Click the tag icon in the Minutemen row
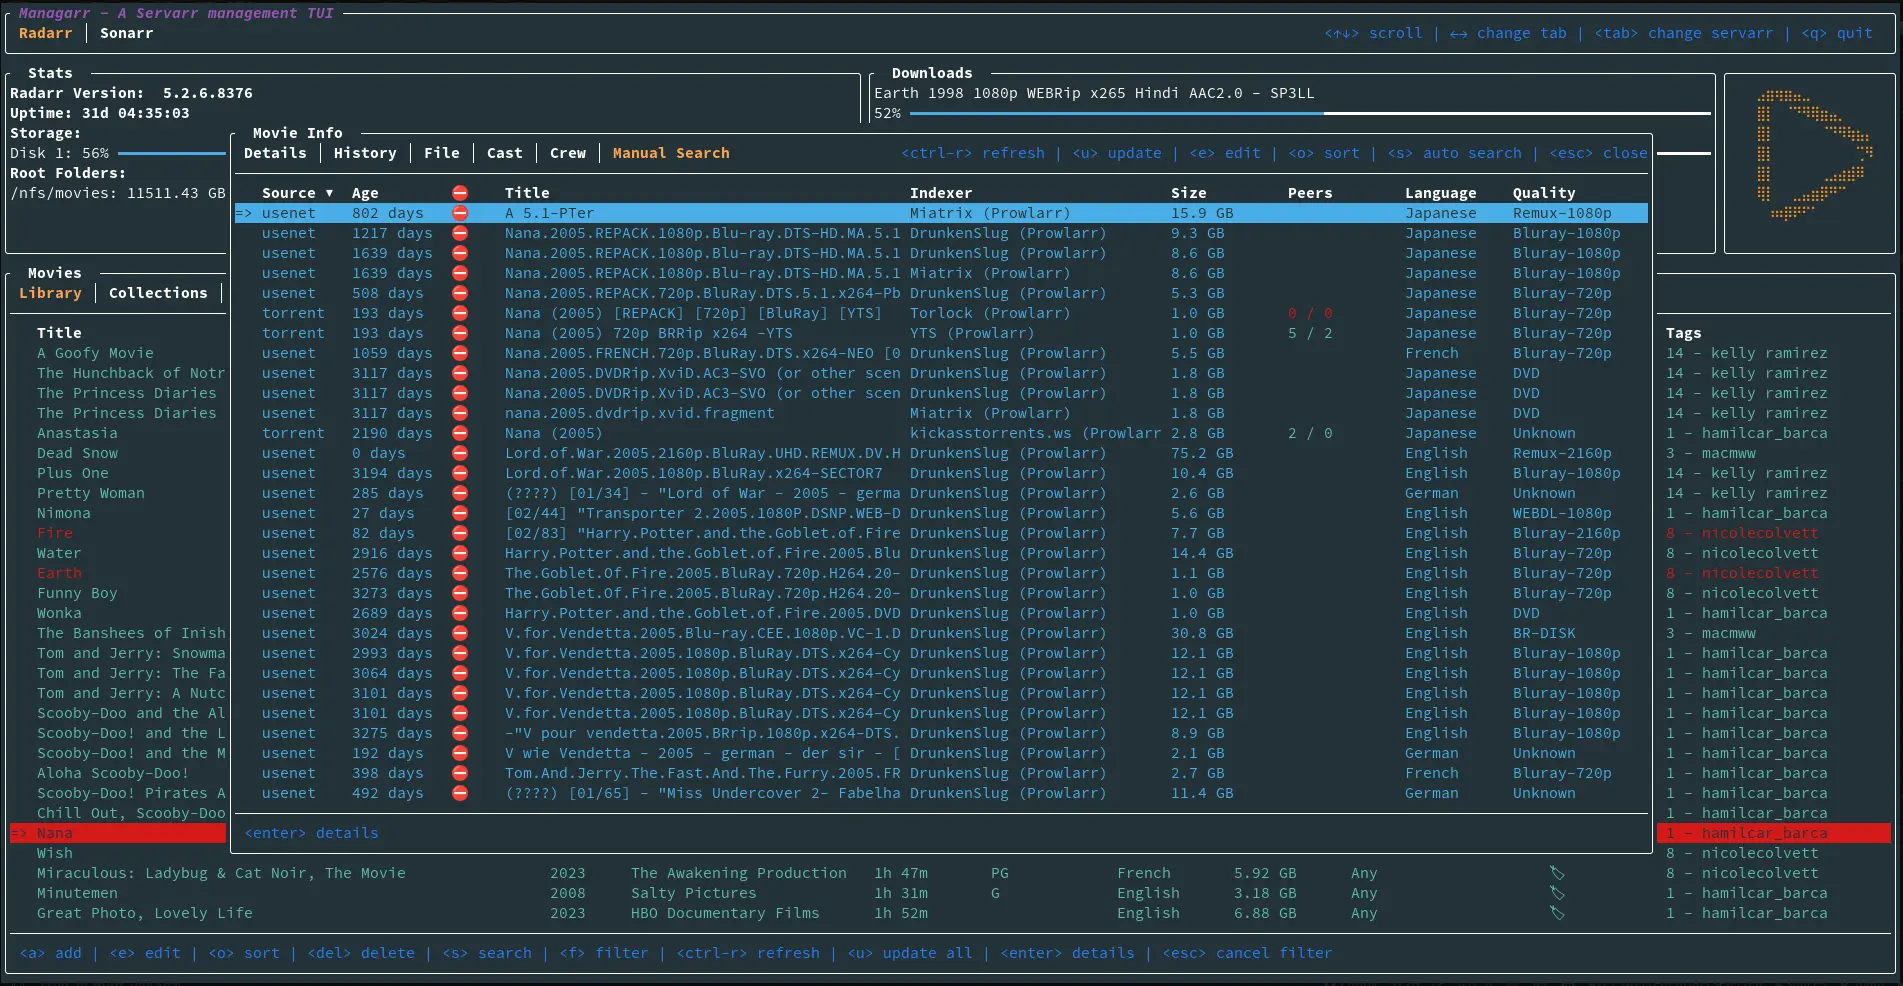Screen dimensions: 1903x986 1557,893
